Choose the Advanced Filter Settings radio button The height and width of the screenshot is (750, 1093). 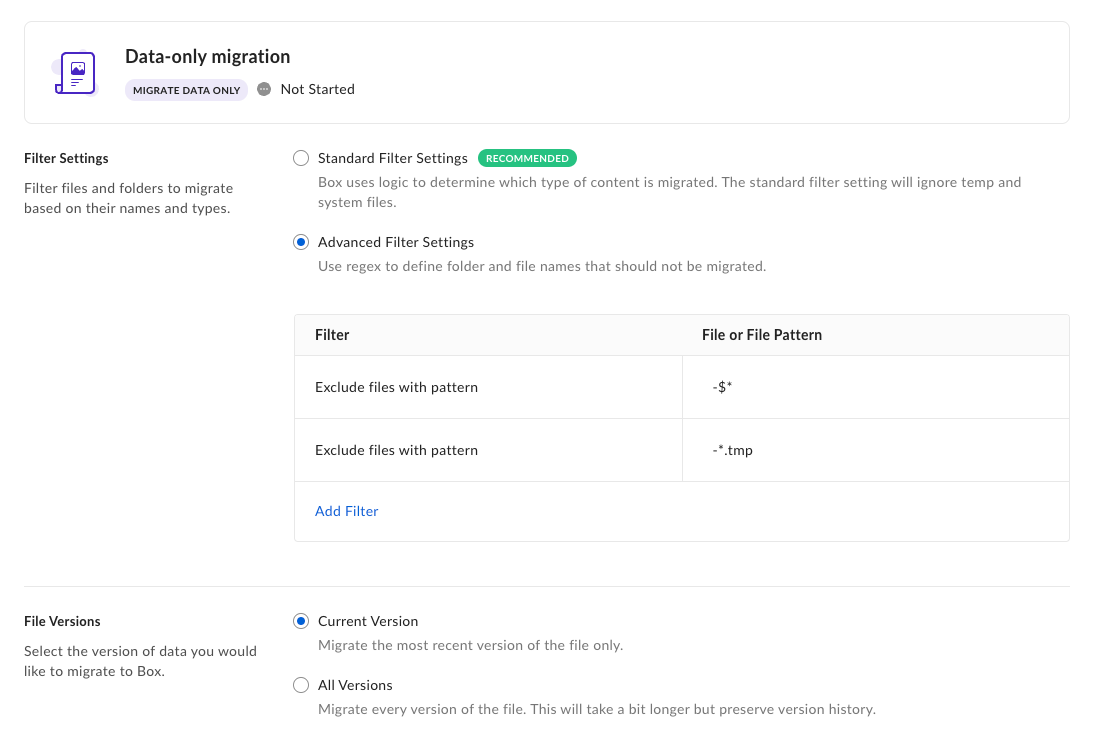click(x=301, y=242)
